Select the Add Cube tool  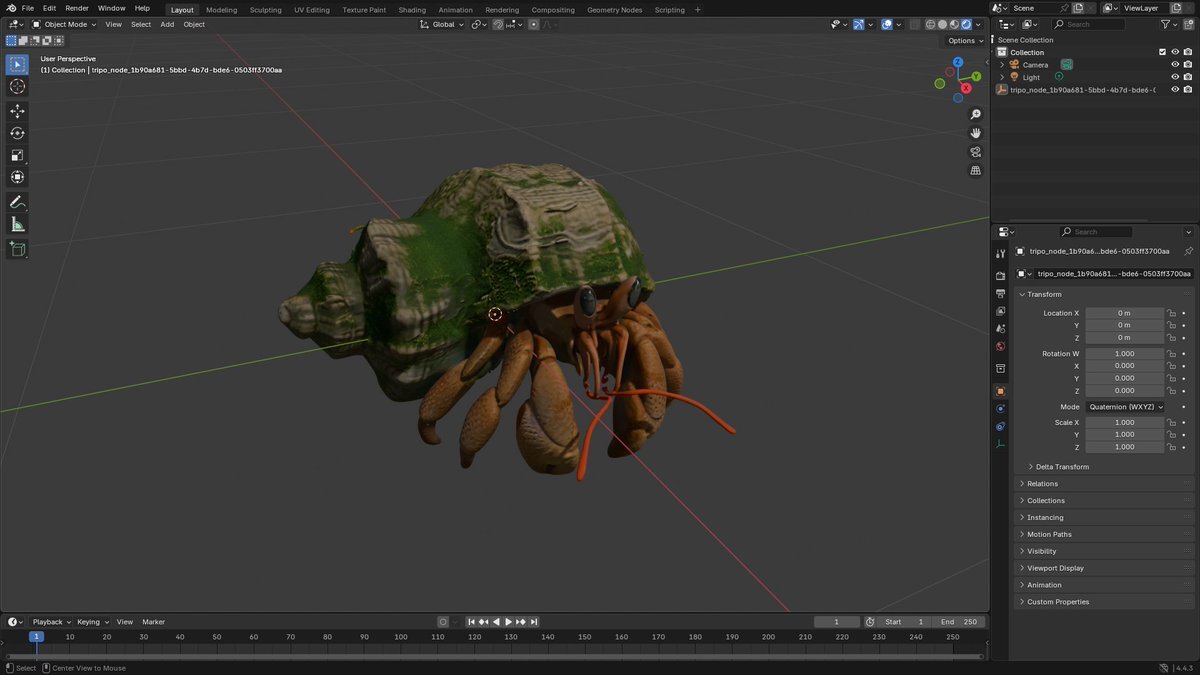[x=17, y=249]
